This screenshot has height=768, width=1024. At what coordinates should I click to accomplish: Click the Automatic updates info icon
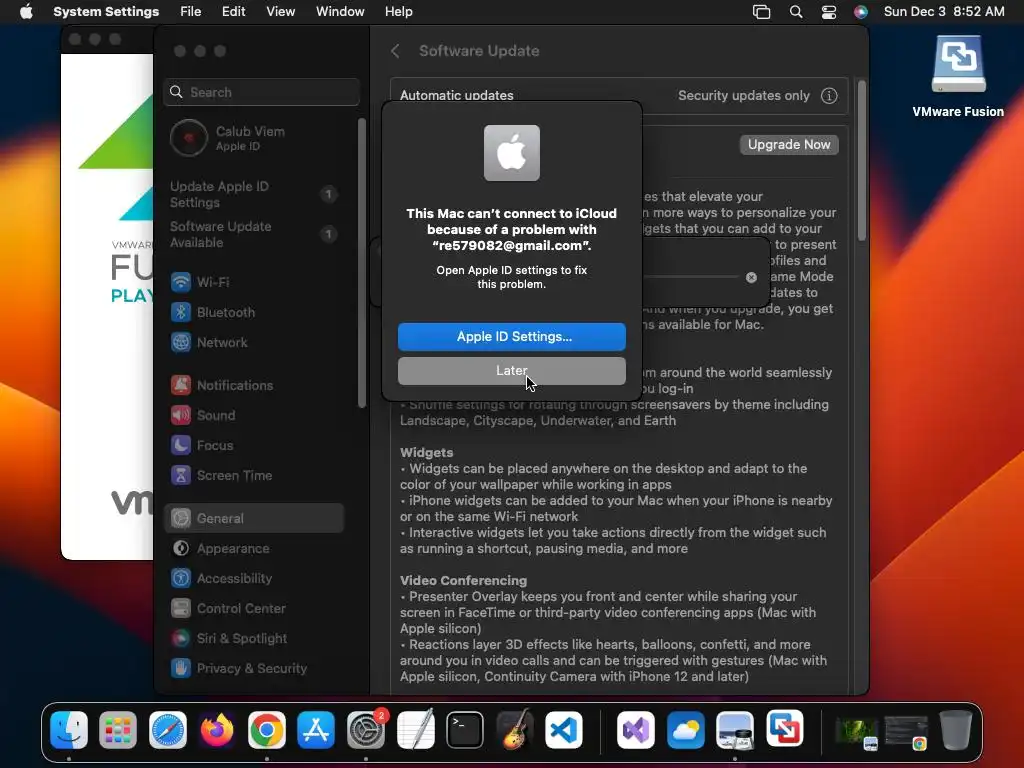point(829,96)
